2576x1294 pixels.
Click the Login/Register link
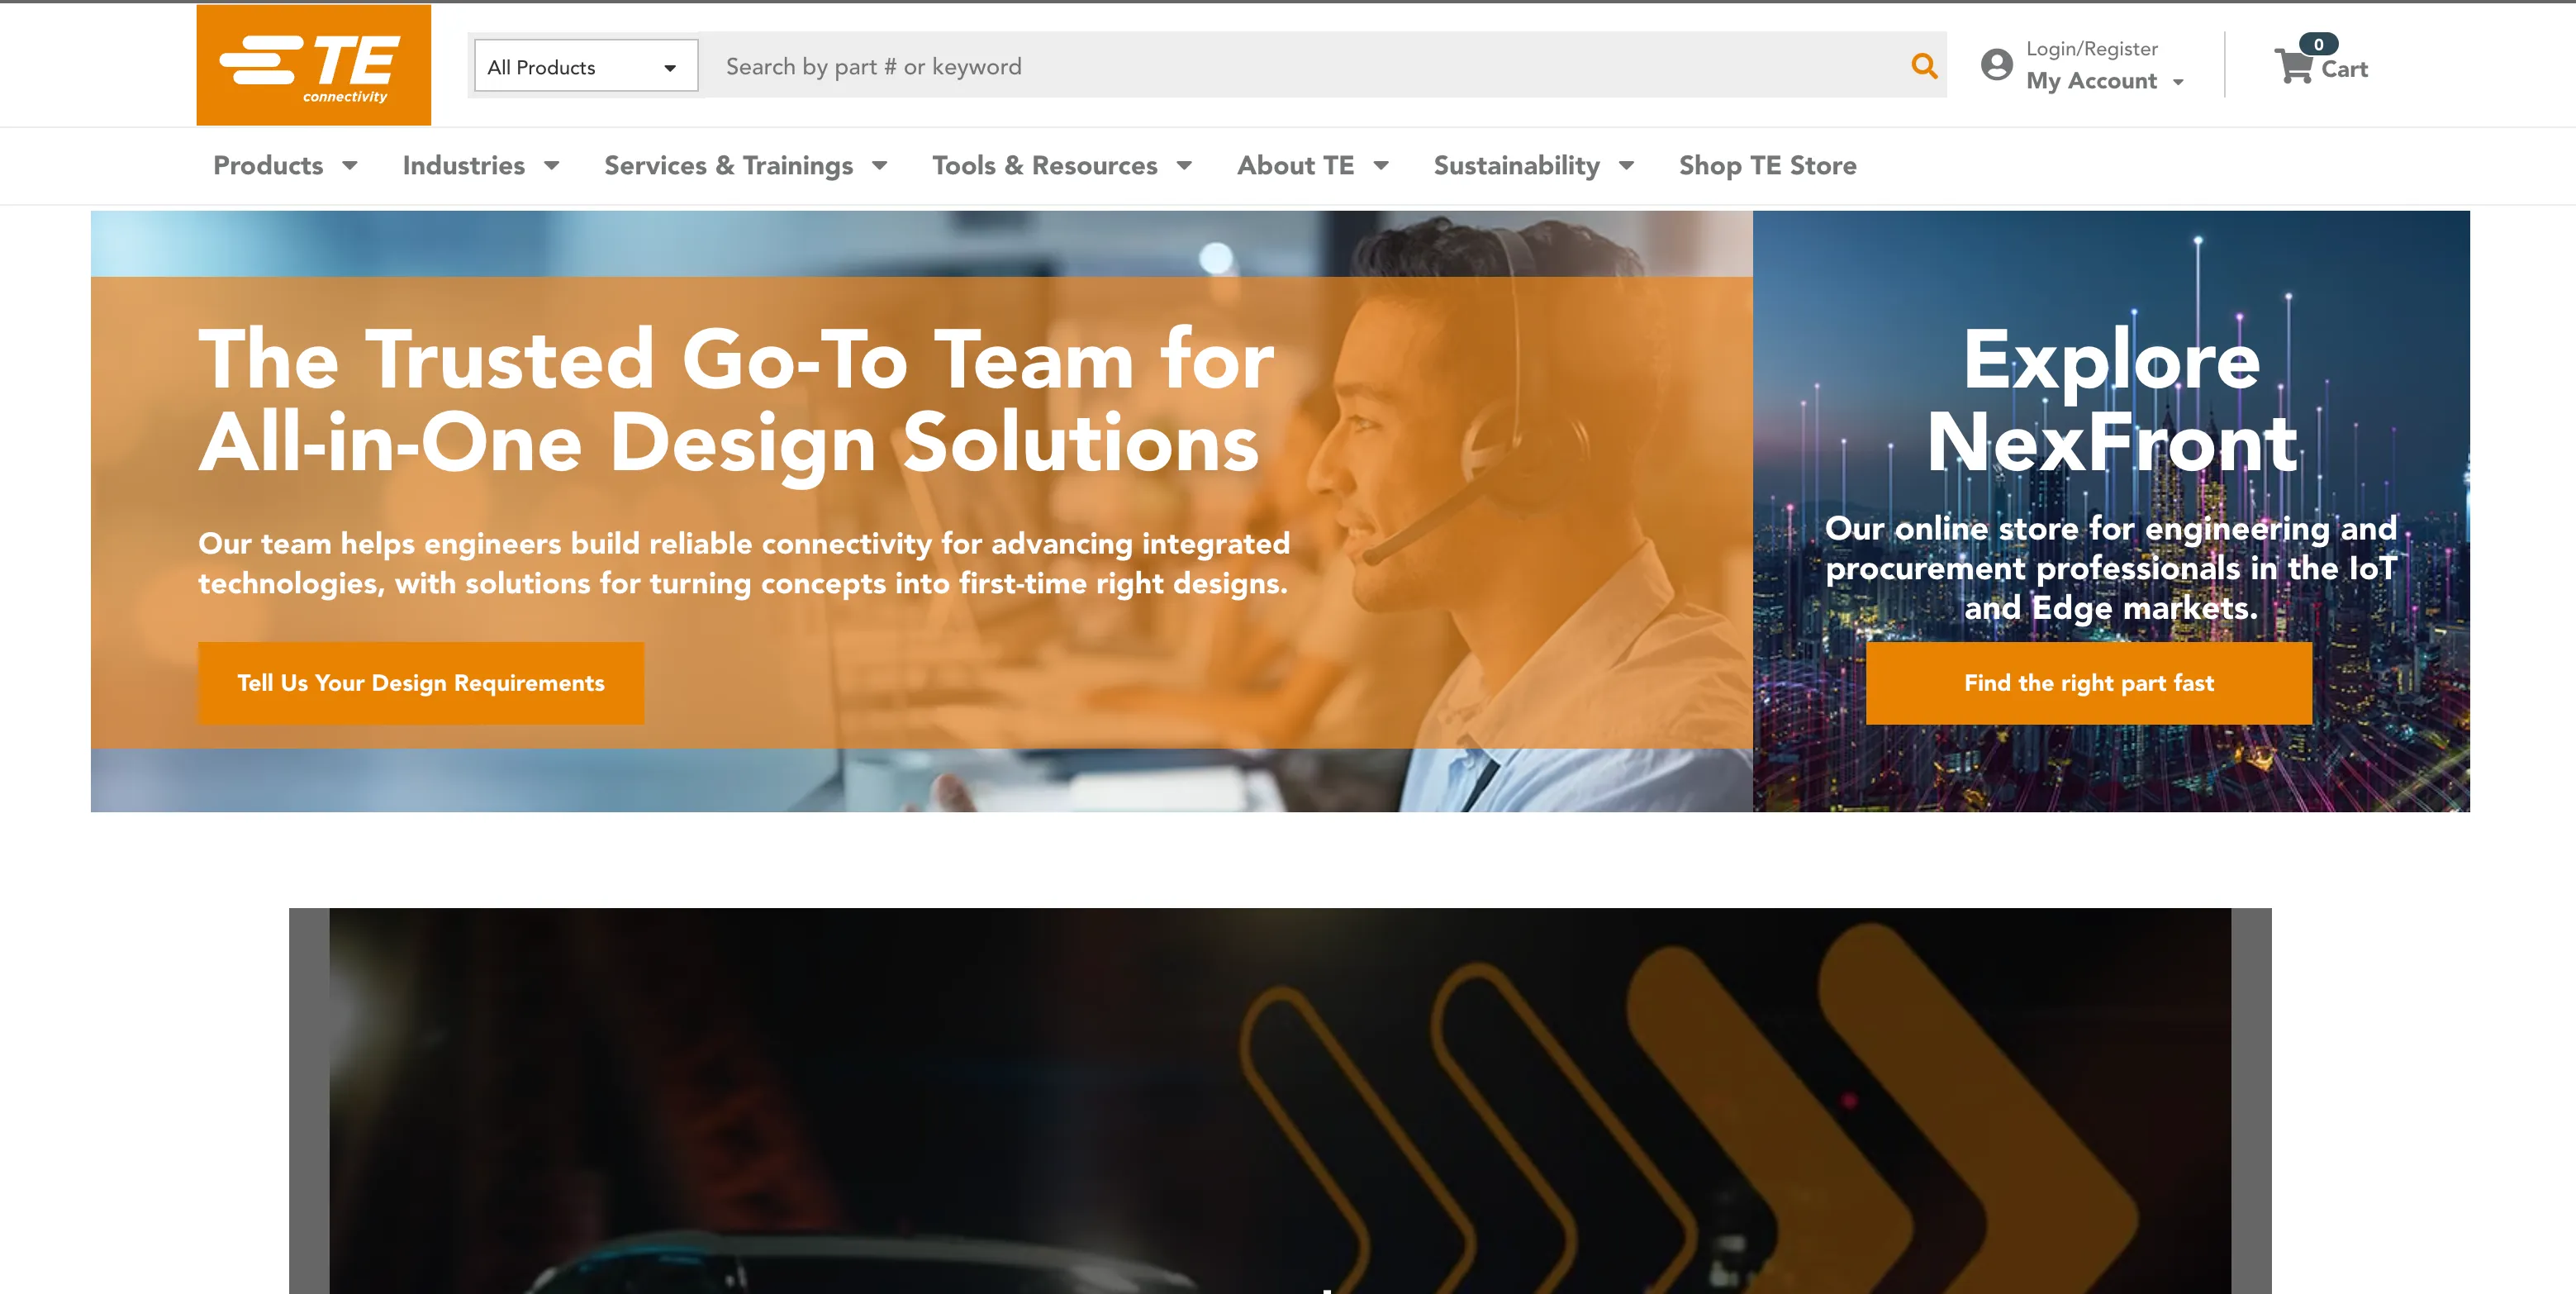2091,49
